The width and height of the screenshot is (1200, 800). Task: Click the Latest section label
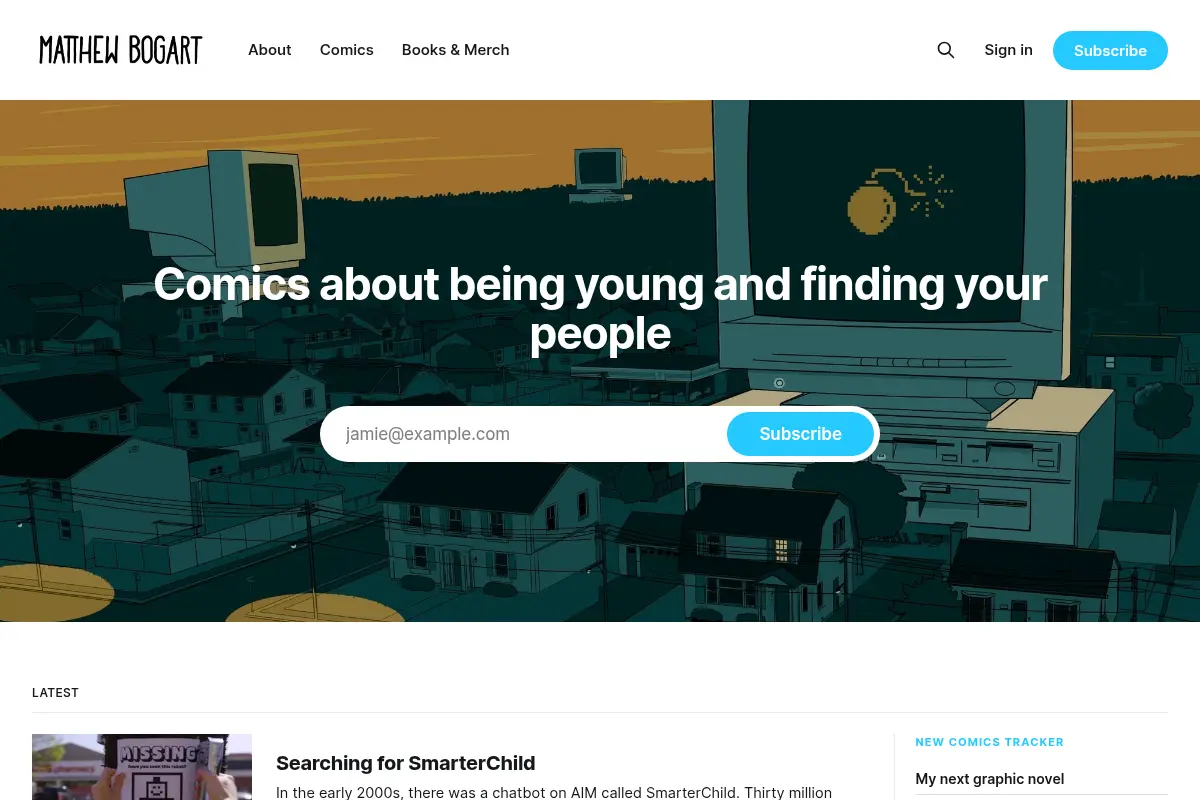[55, 693]
